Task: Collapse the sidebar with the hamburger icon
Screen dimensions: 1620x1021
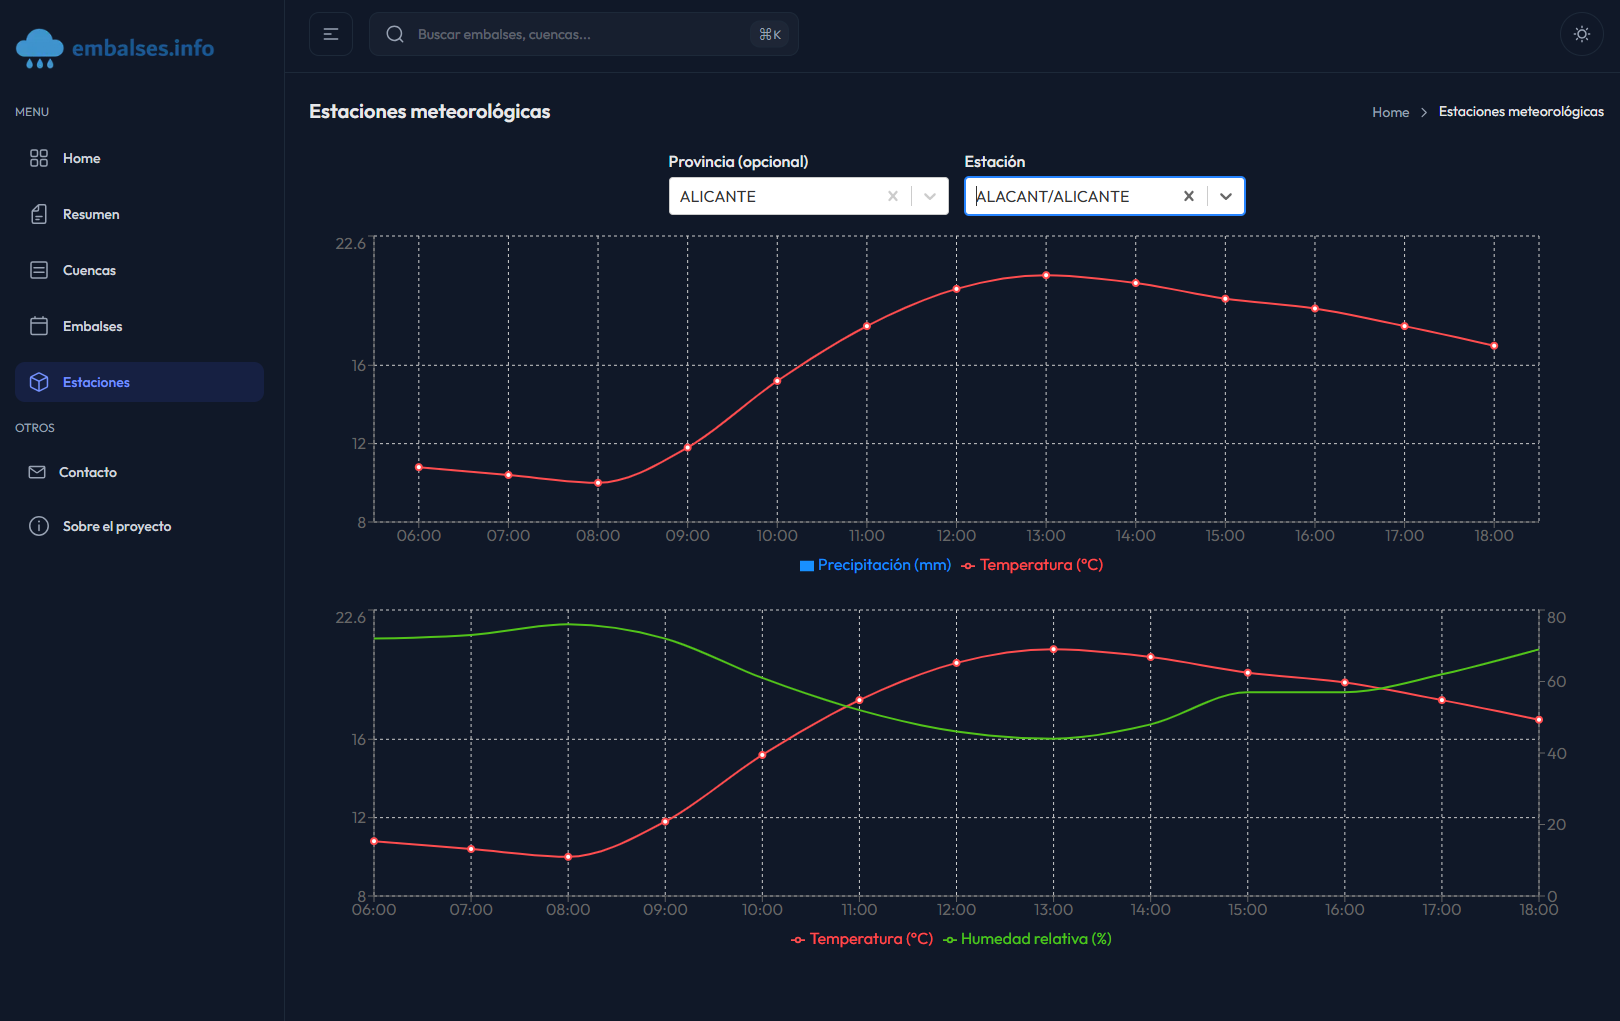Action: pos(331,34)
